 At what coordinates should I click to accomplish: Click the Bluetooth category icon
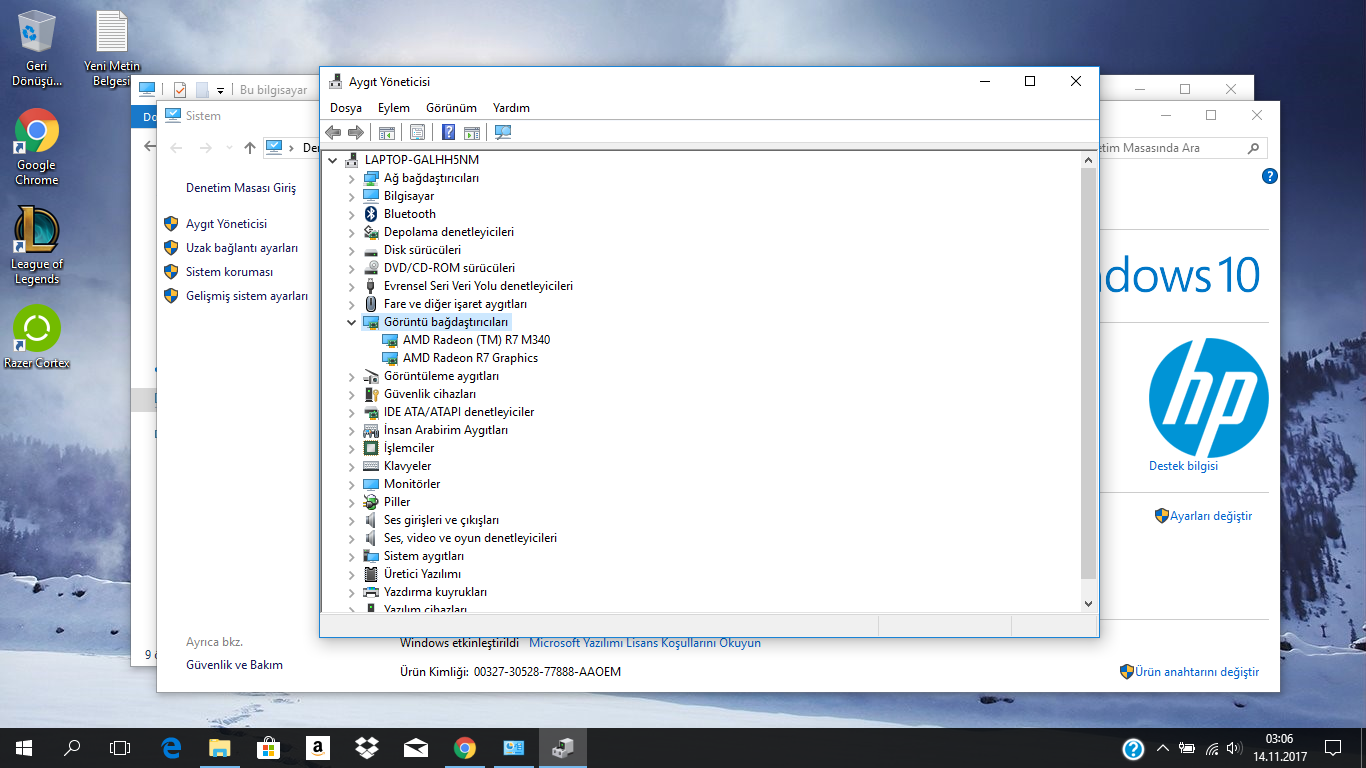(371, 214)
